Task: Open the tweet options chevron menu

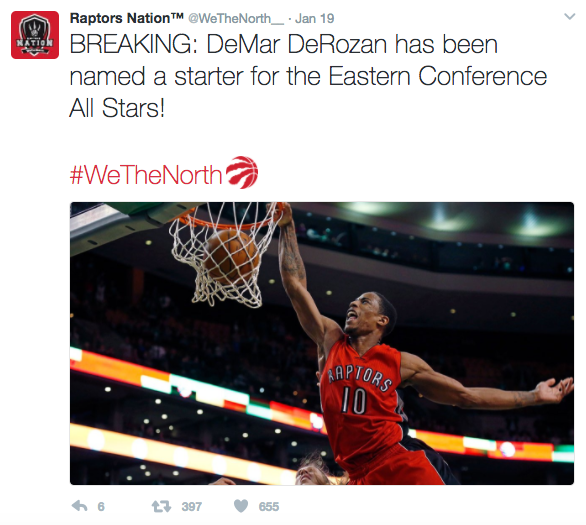Action: point(569,16)
